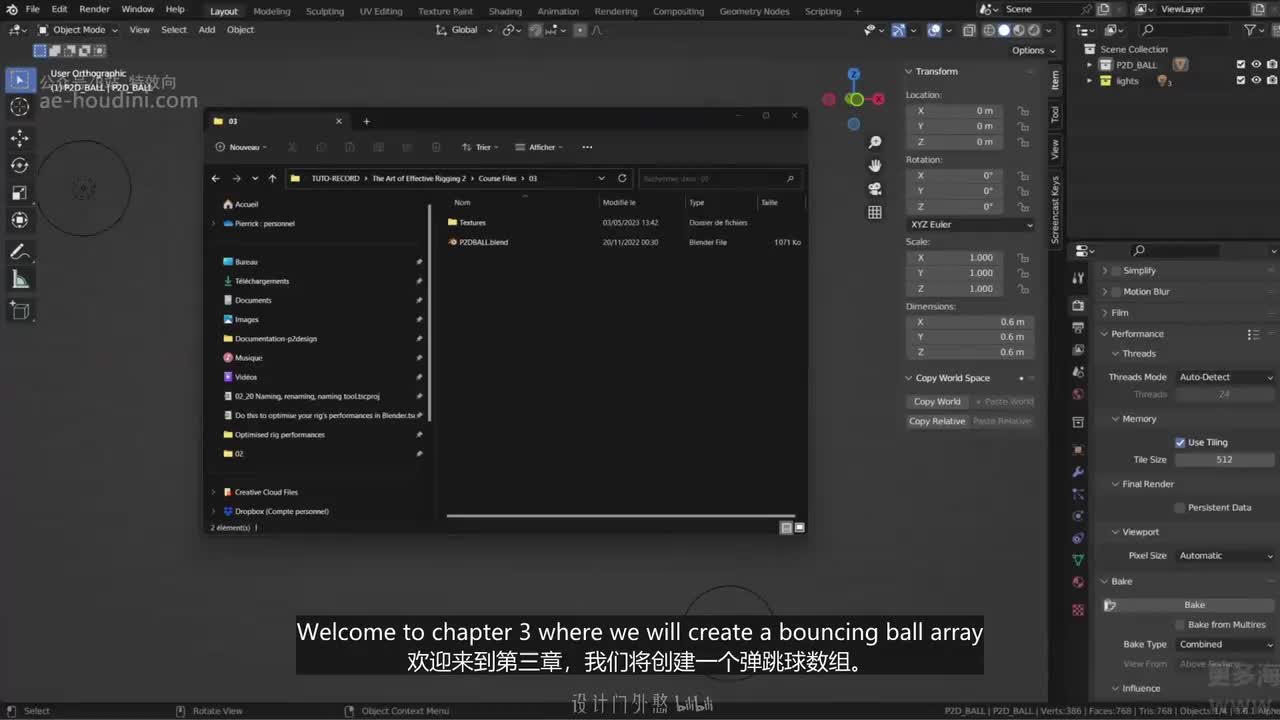
Task: Switch to the Shading workspace tab
Action: pyautogui.click(x=505, y=11)
